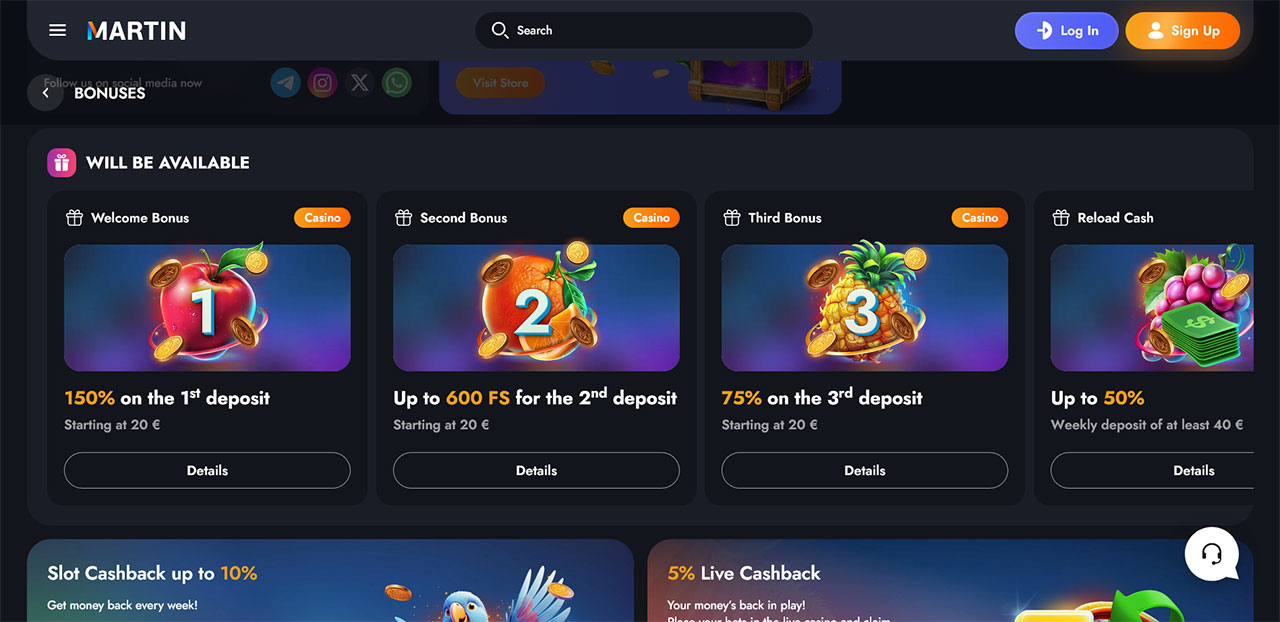
Task: Open Details for Second Bonus
Action: (x=536, y=470)
